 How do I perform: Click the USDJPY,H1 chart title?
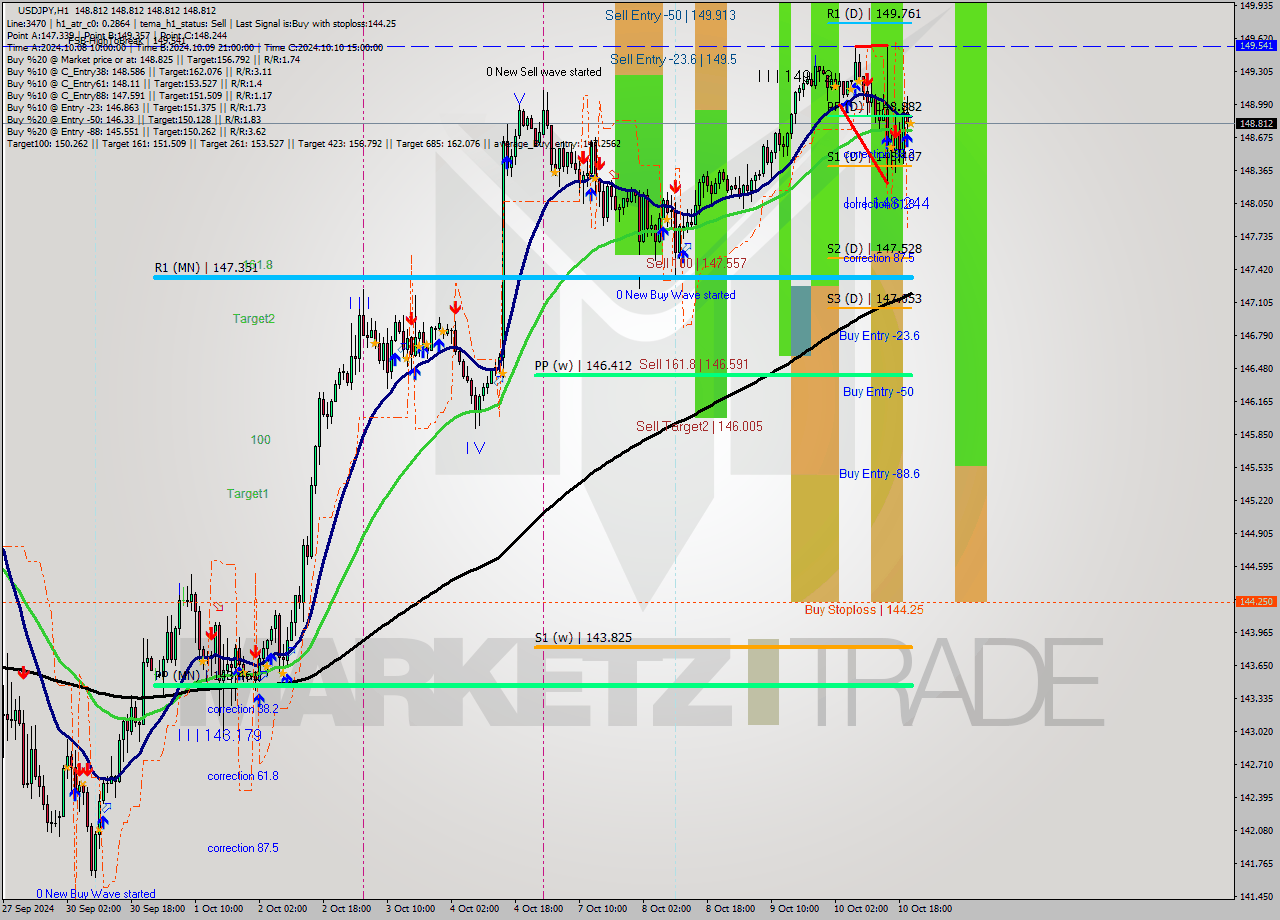[43, 9]
